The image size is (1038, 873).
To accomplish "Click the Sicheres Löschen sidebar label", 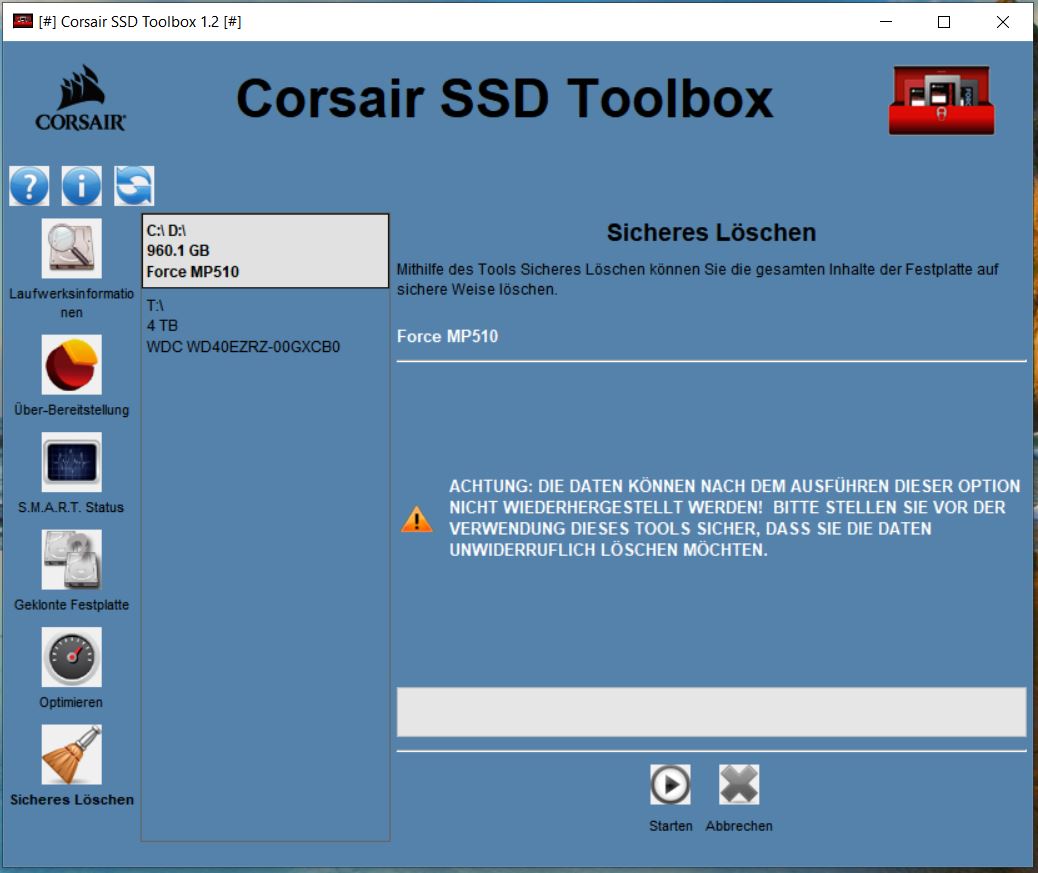I will 71,800.
